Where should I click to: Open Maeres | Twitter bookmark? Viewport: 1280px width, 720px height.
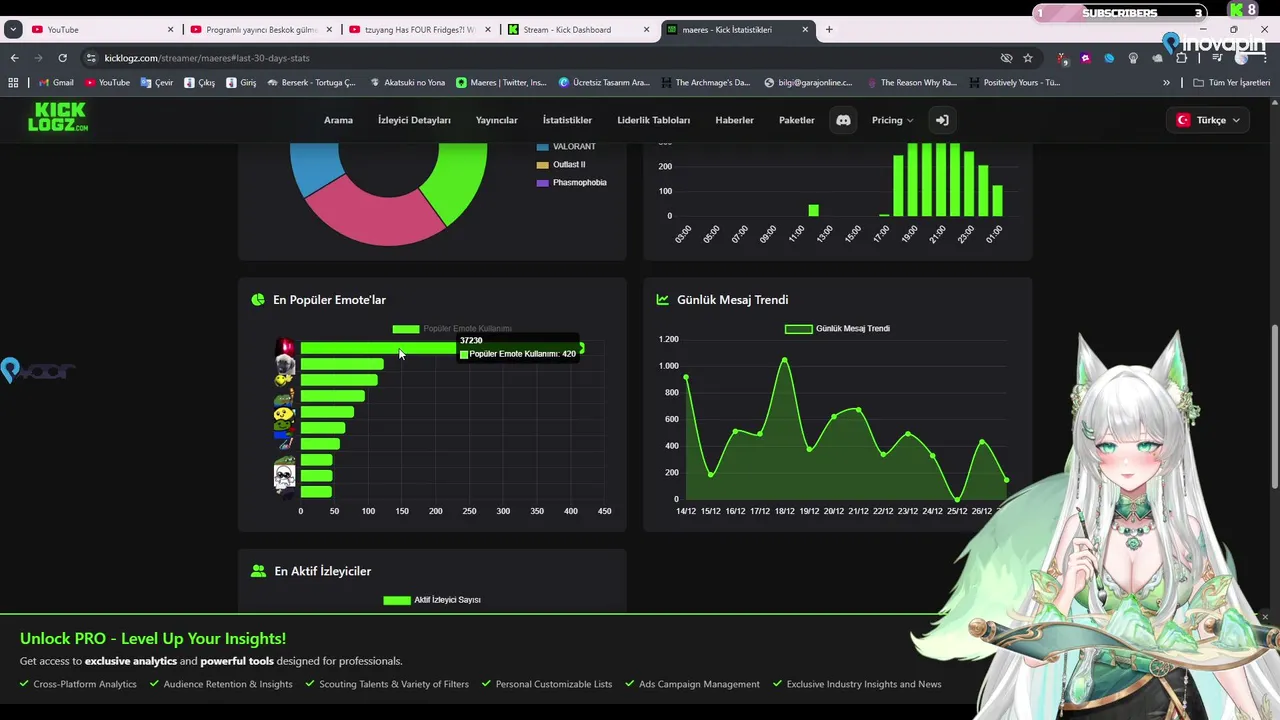click(x=501, y=82)
